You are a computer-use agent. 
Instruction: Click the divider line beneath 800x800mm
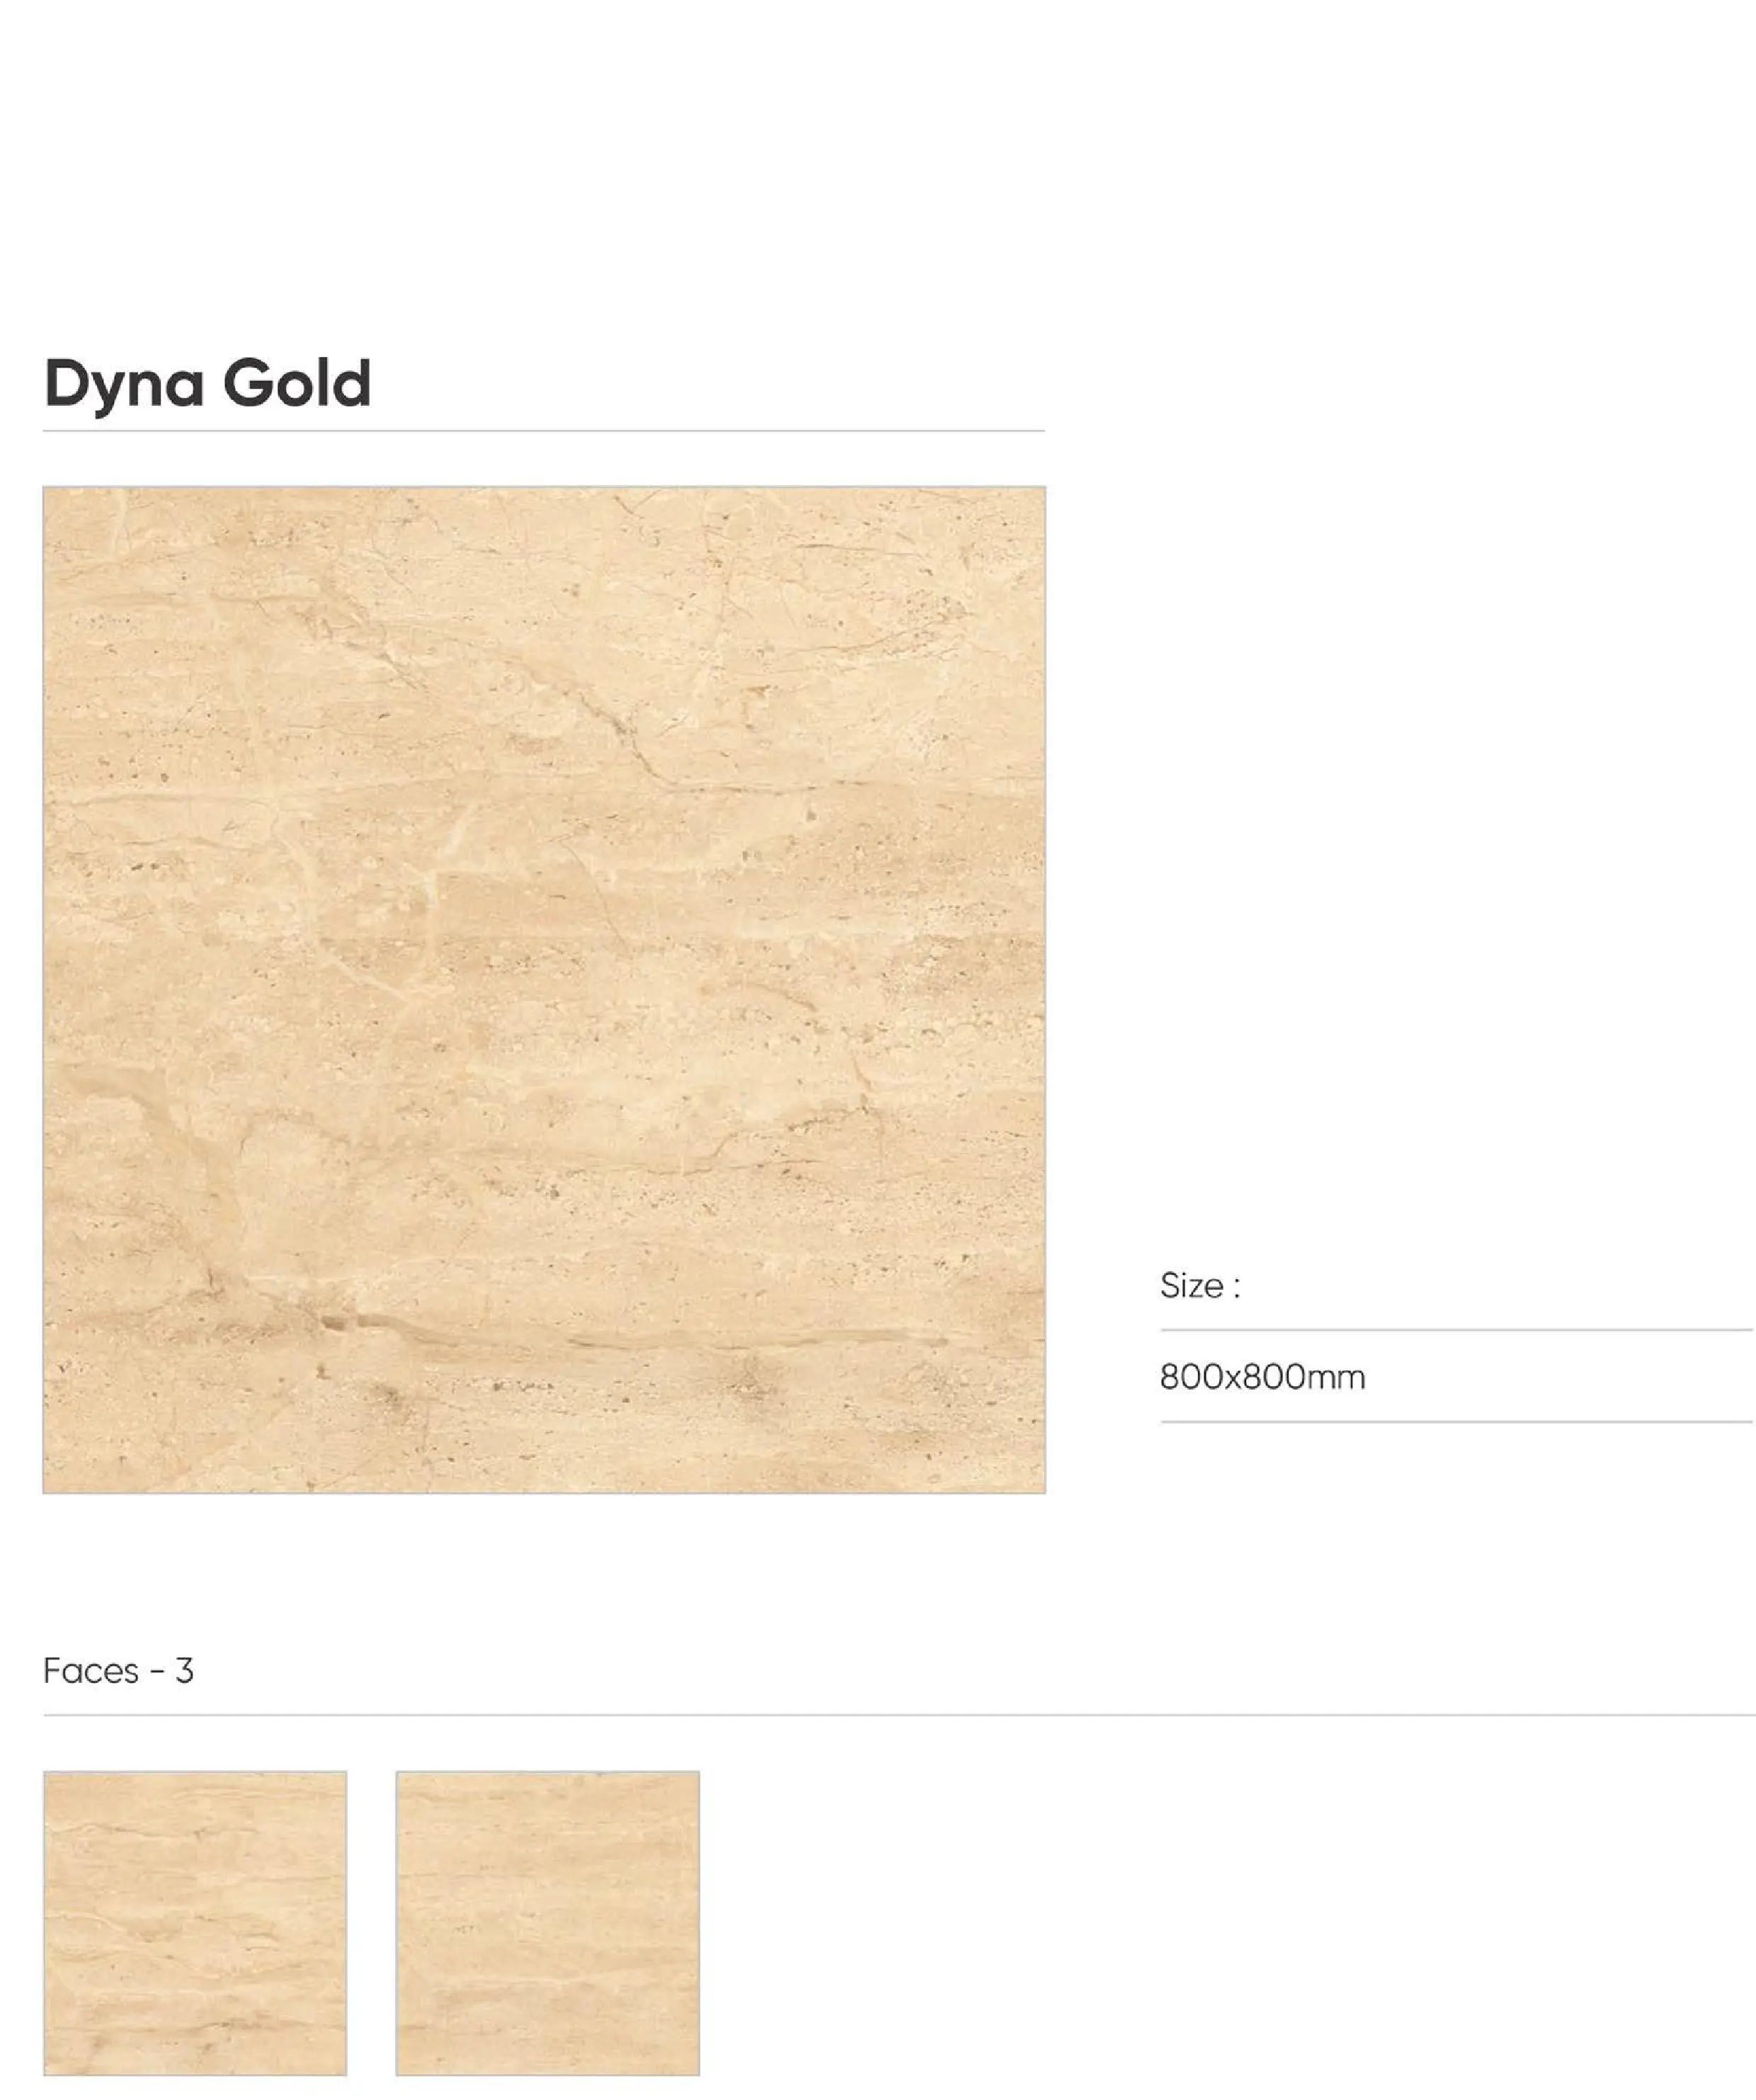tap(1456, 1421)
